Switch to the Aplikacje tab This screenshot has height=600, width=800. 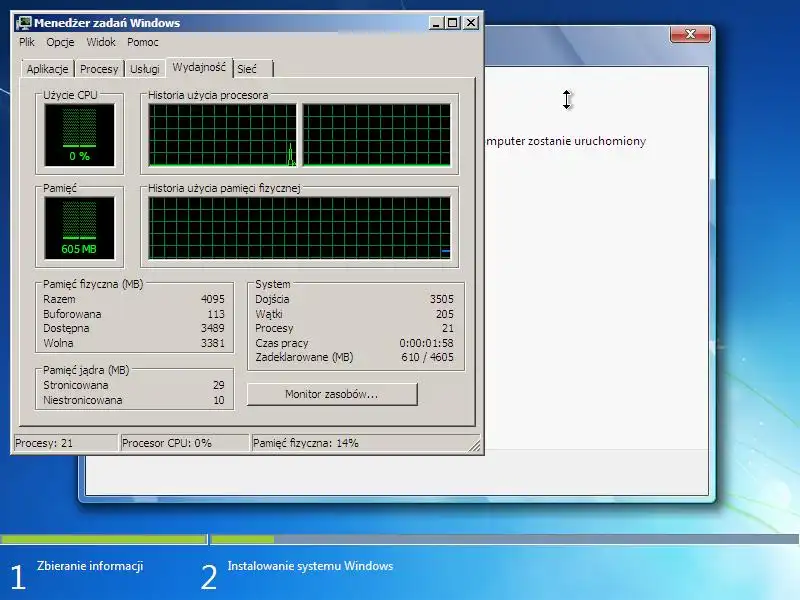point(47,69)
